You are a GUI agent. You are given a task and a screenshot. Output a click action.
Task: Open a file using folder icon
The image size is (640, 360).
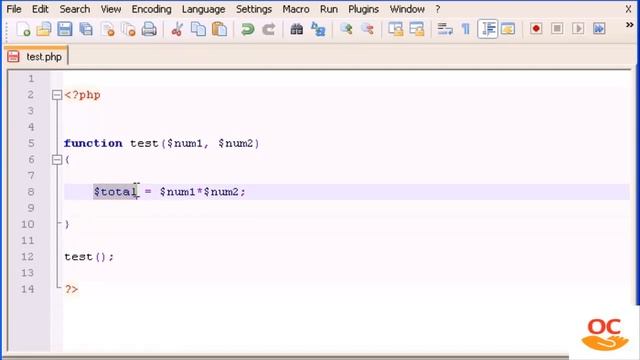coord(44,29)
